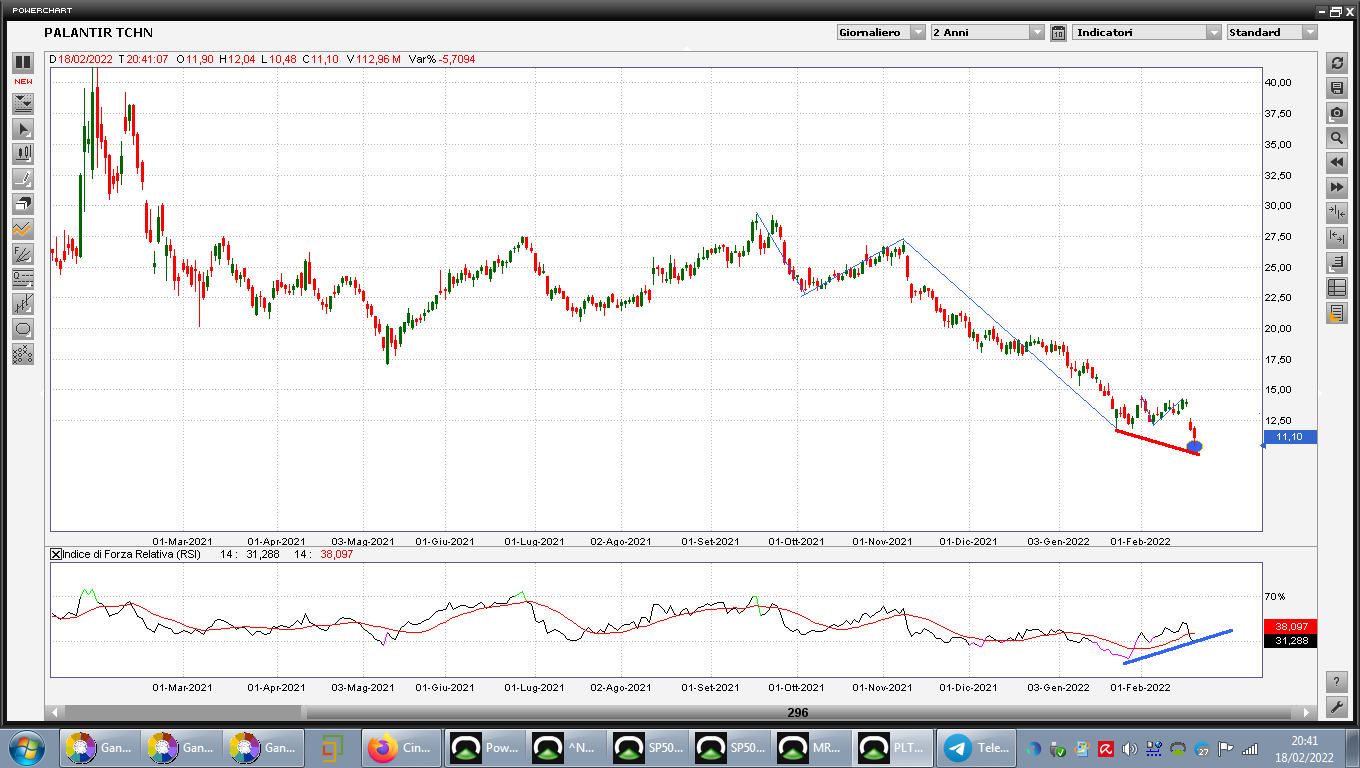
Task: Click the fast-forward double-arrow icon
Action: (1337, 188)
